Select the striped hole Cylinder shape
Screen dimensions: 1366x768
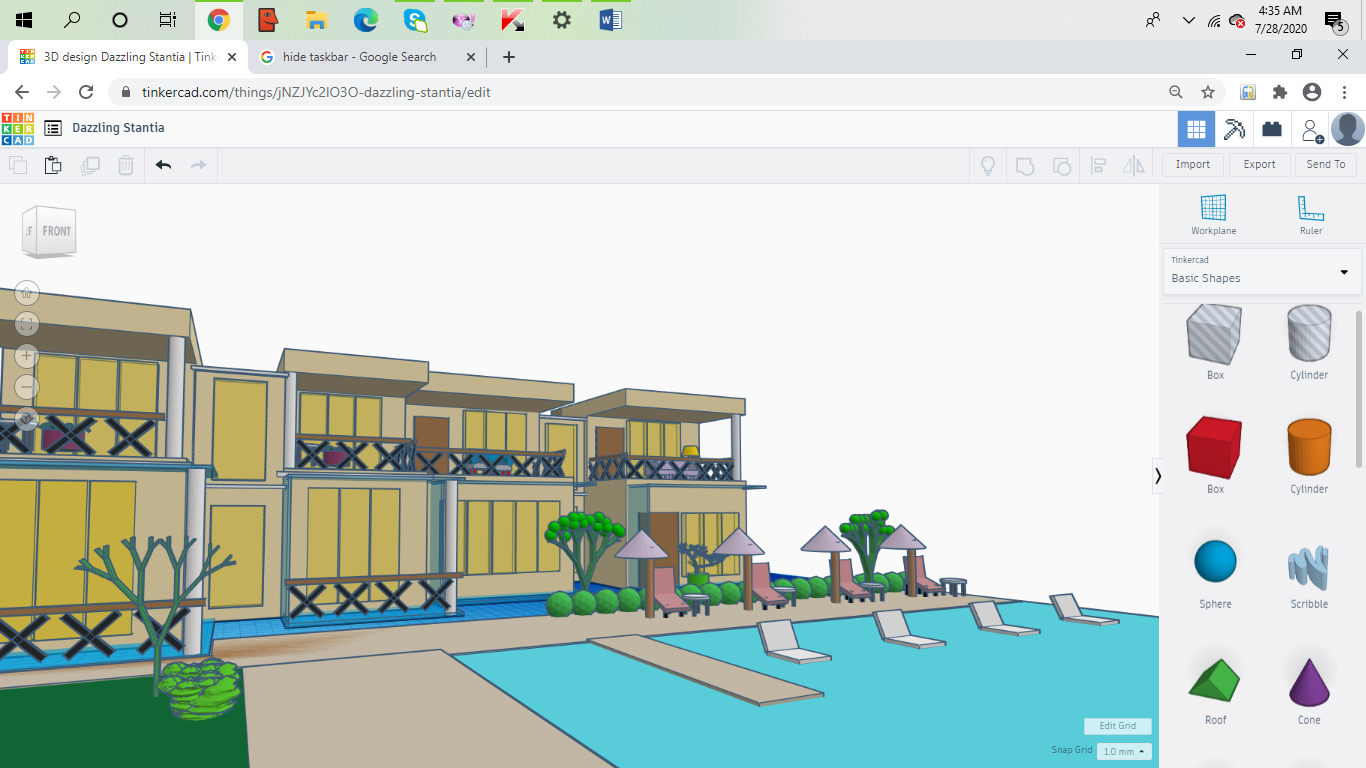pyautogui.click(x=1309, y=335)
